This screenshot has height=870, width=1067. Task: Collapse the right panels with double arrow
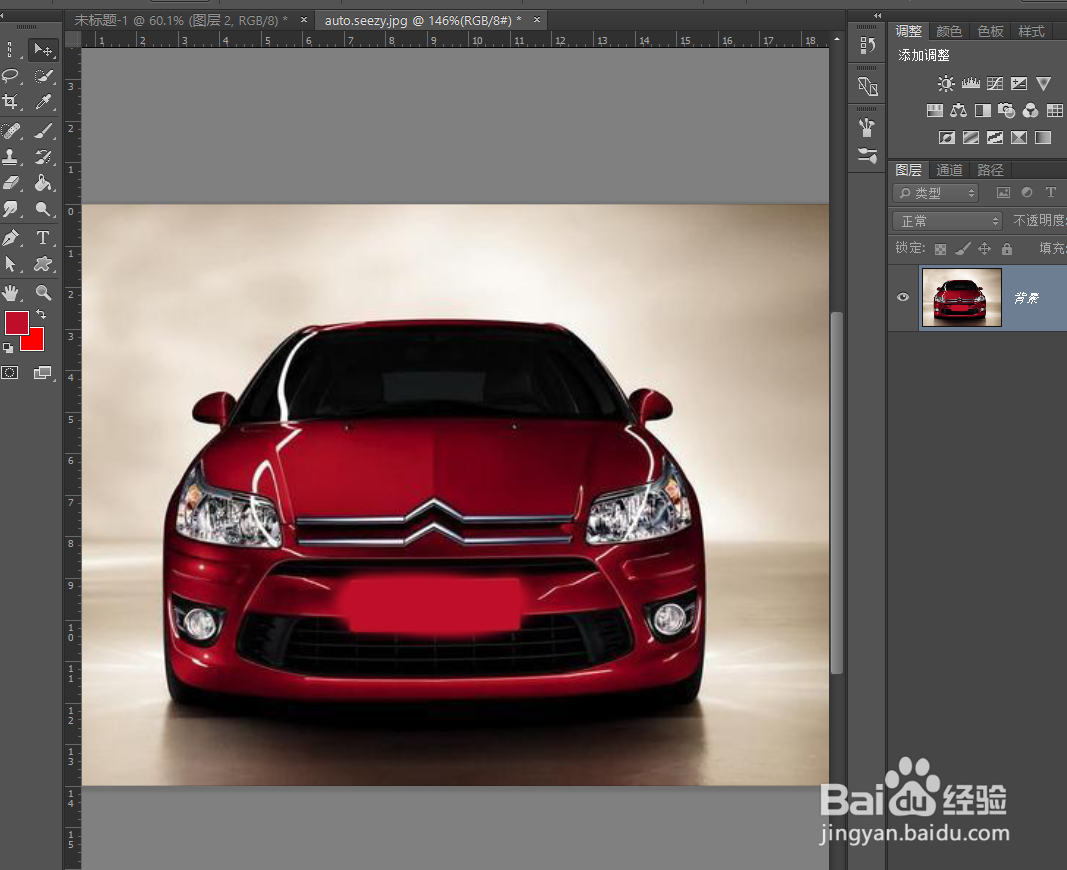tap(877, 16)
